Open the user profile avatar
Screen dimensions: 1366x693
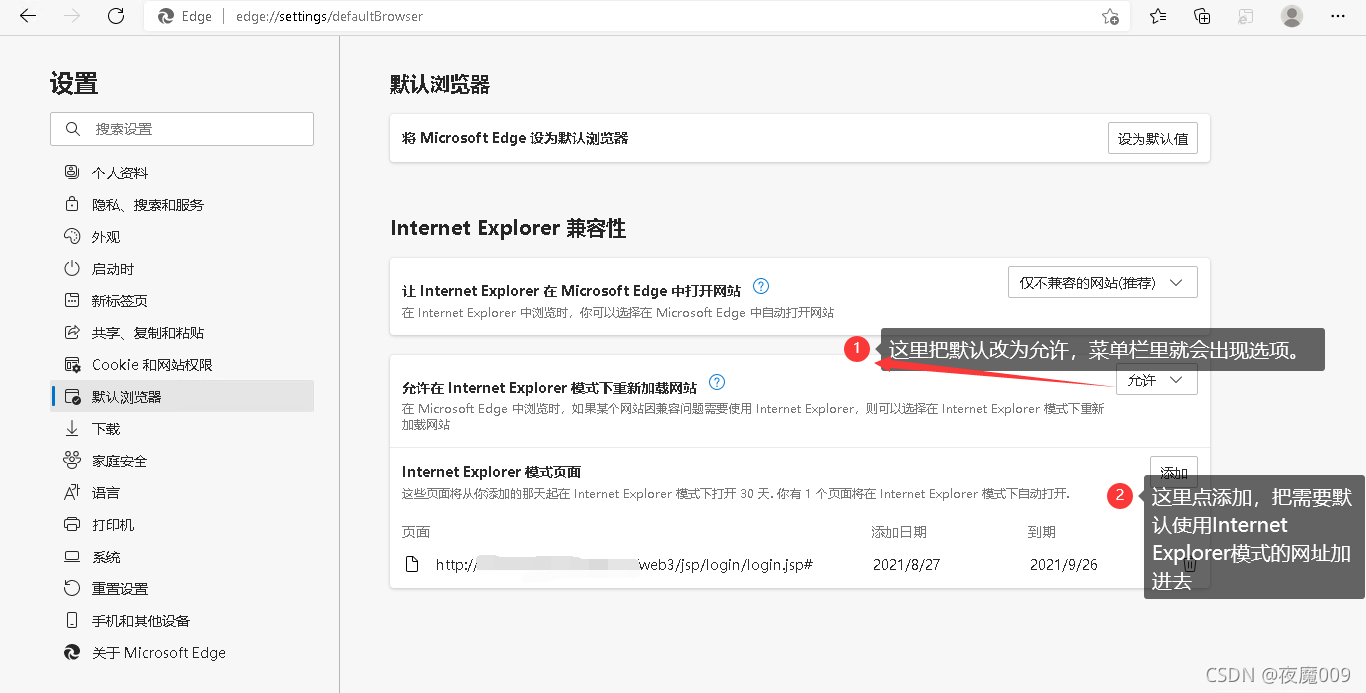pos(1292,16)
